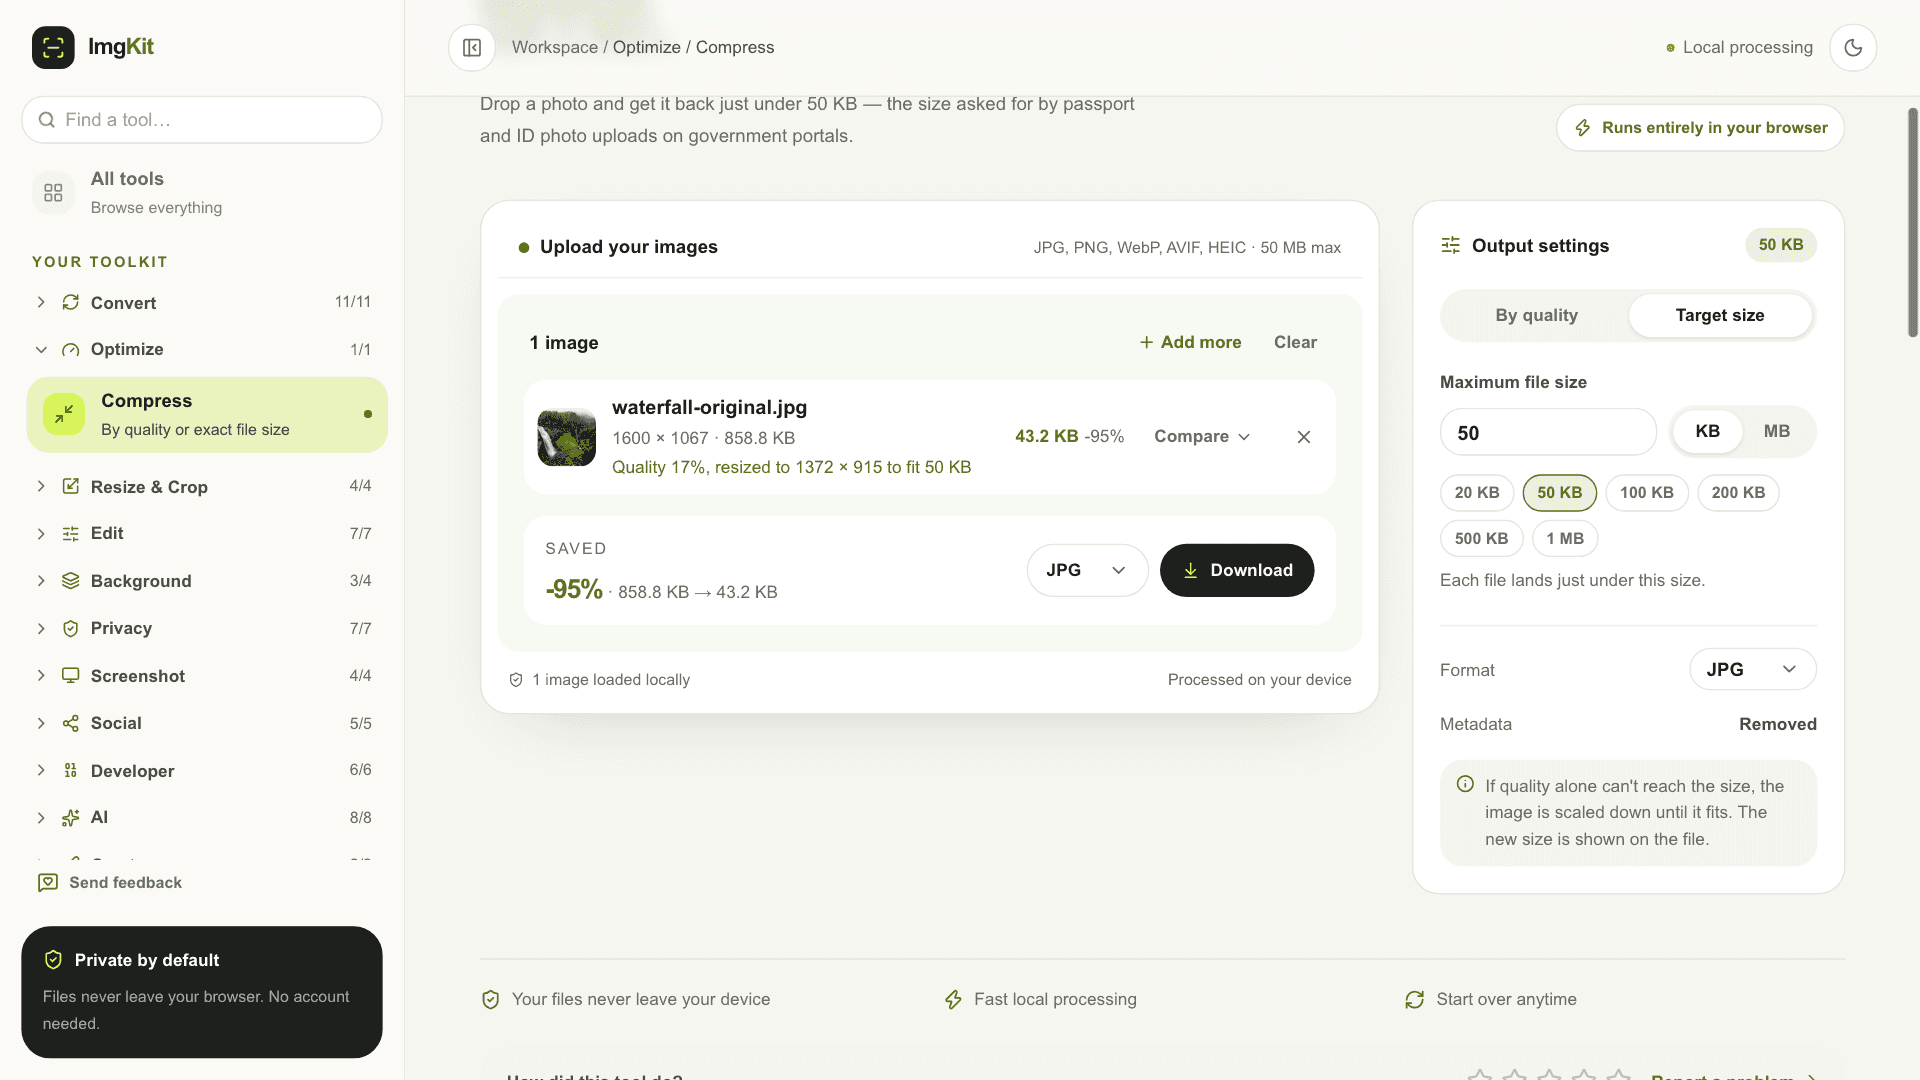This screenshot has width=1920, height=1080.
Task: Go to Optimize in the breadcrumb
Action: coord(646,47)
